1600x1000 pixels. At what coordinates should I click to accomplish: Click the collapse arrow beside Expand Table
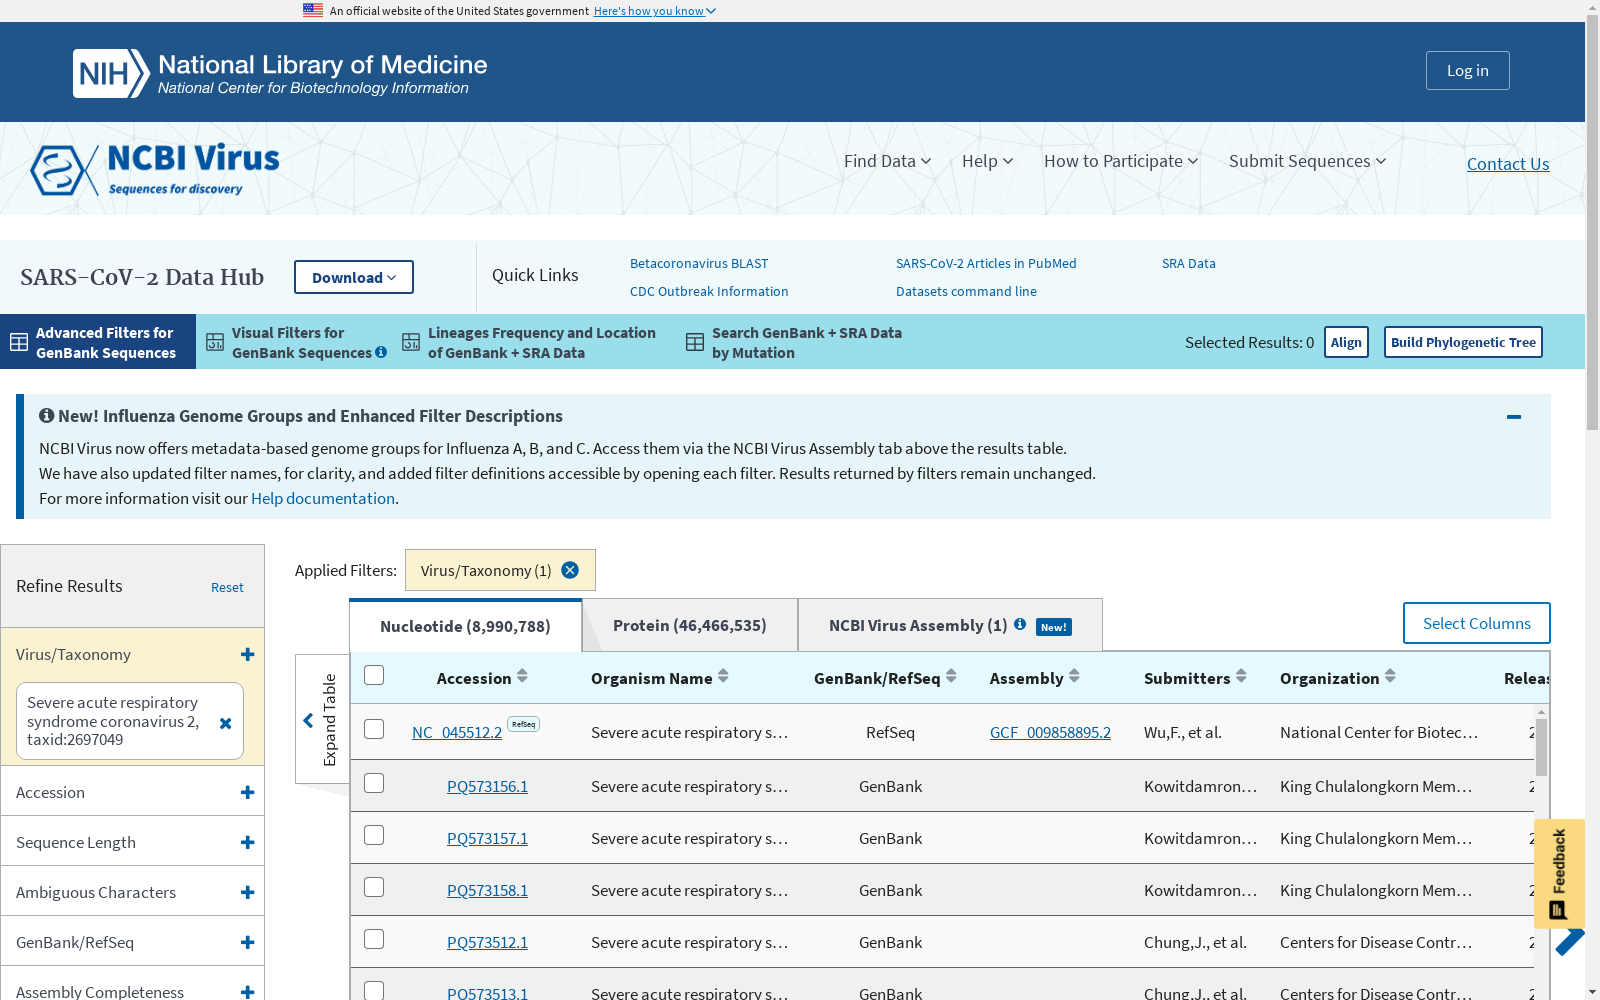point(308,720)
